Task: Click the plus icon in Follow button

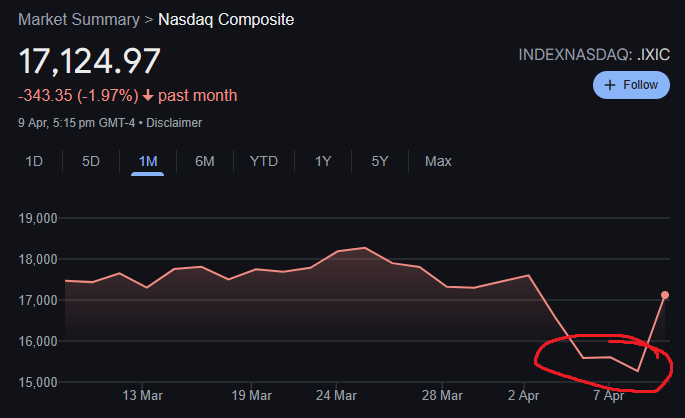Action: click(x=610, y=85)
